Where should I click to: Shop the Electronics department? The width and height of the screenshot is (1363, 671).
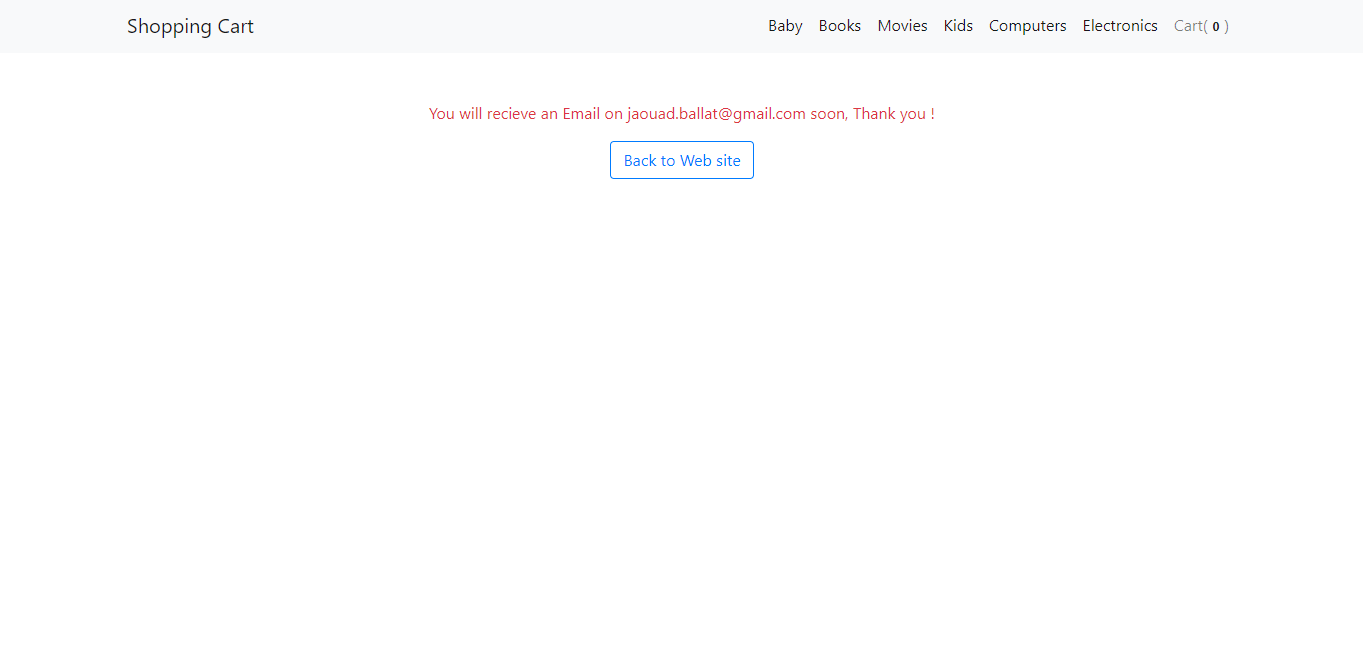[1120, 26]
